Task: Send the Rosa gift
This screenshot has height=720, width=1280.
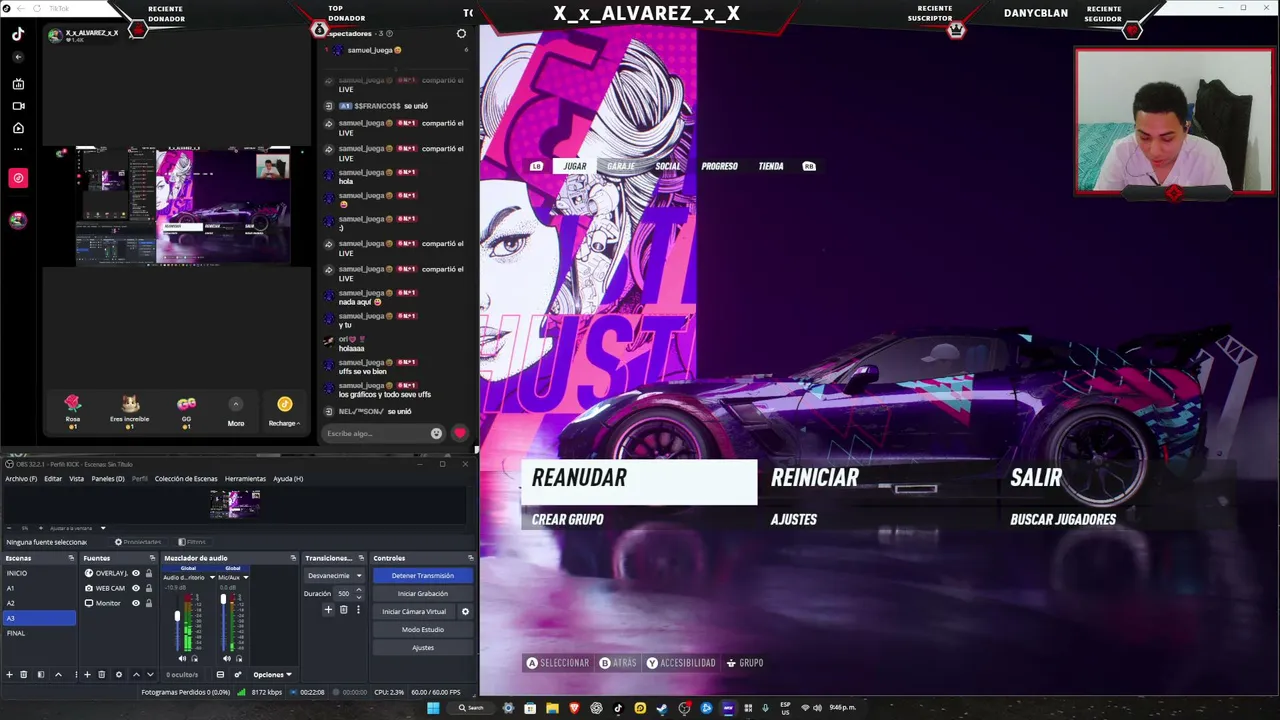Action: point(72,410)
